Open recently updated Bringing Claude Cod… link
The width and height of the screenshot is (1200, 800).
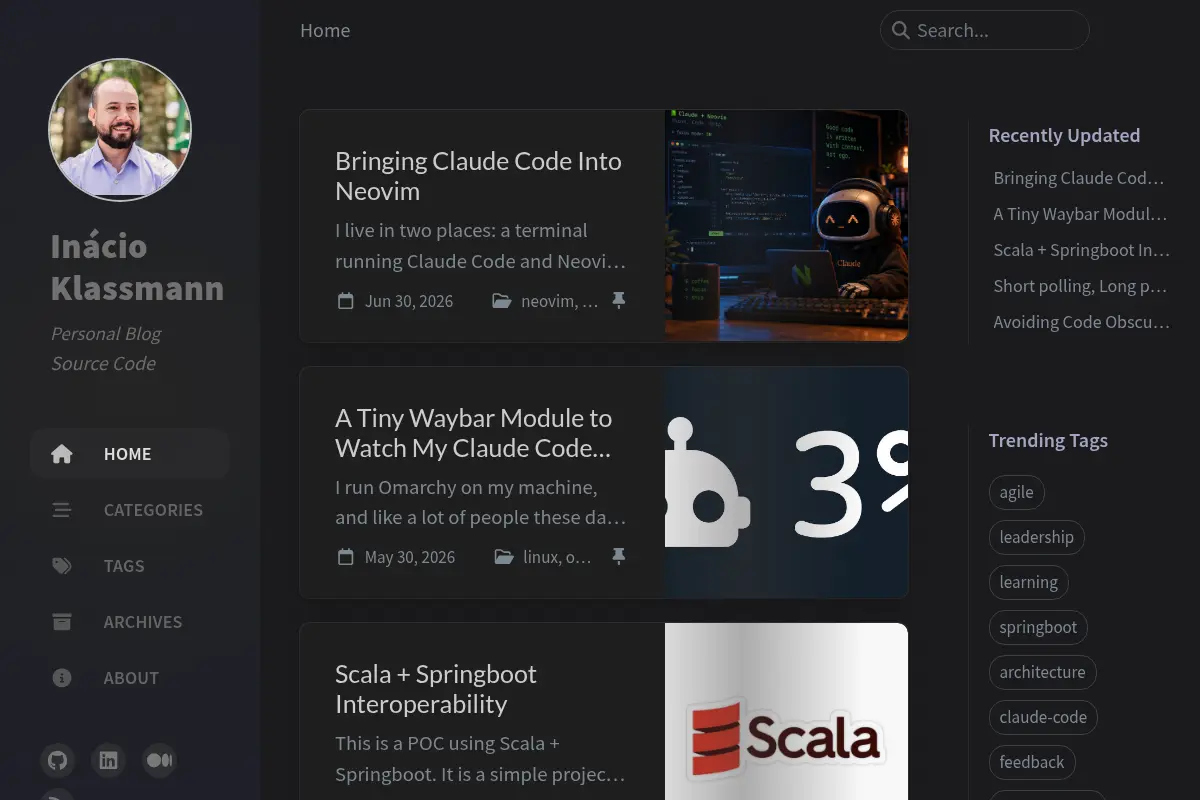[x=1079, y=178]
